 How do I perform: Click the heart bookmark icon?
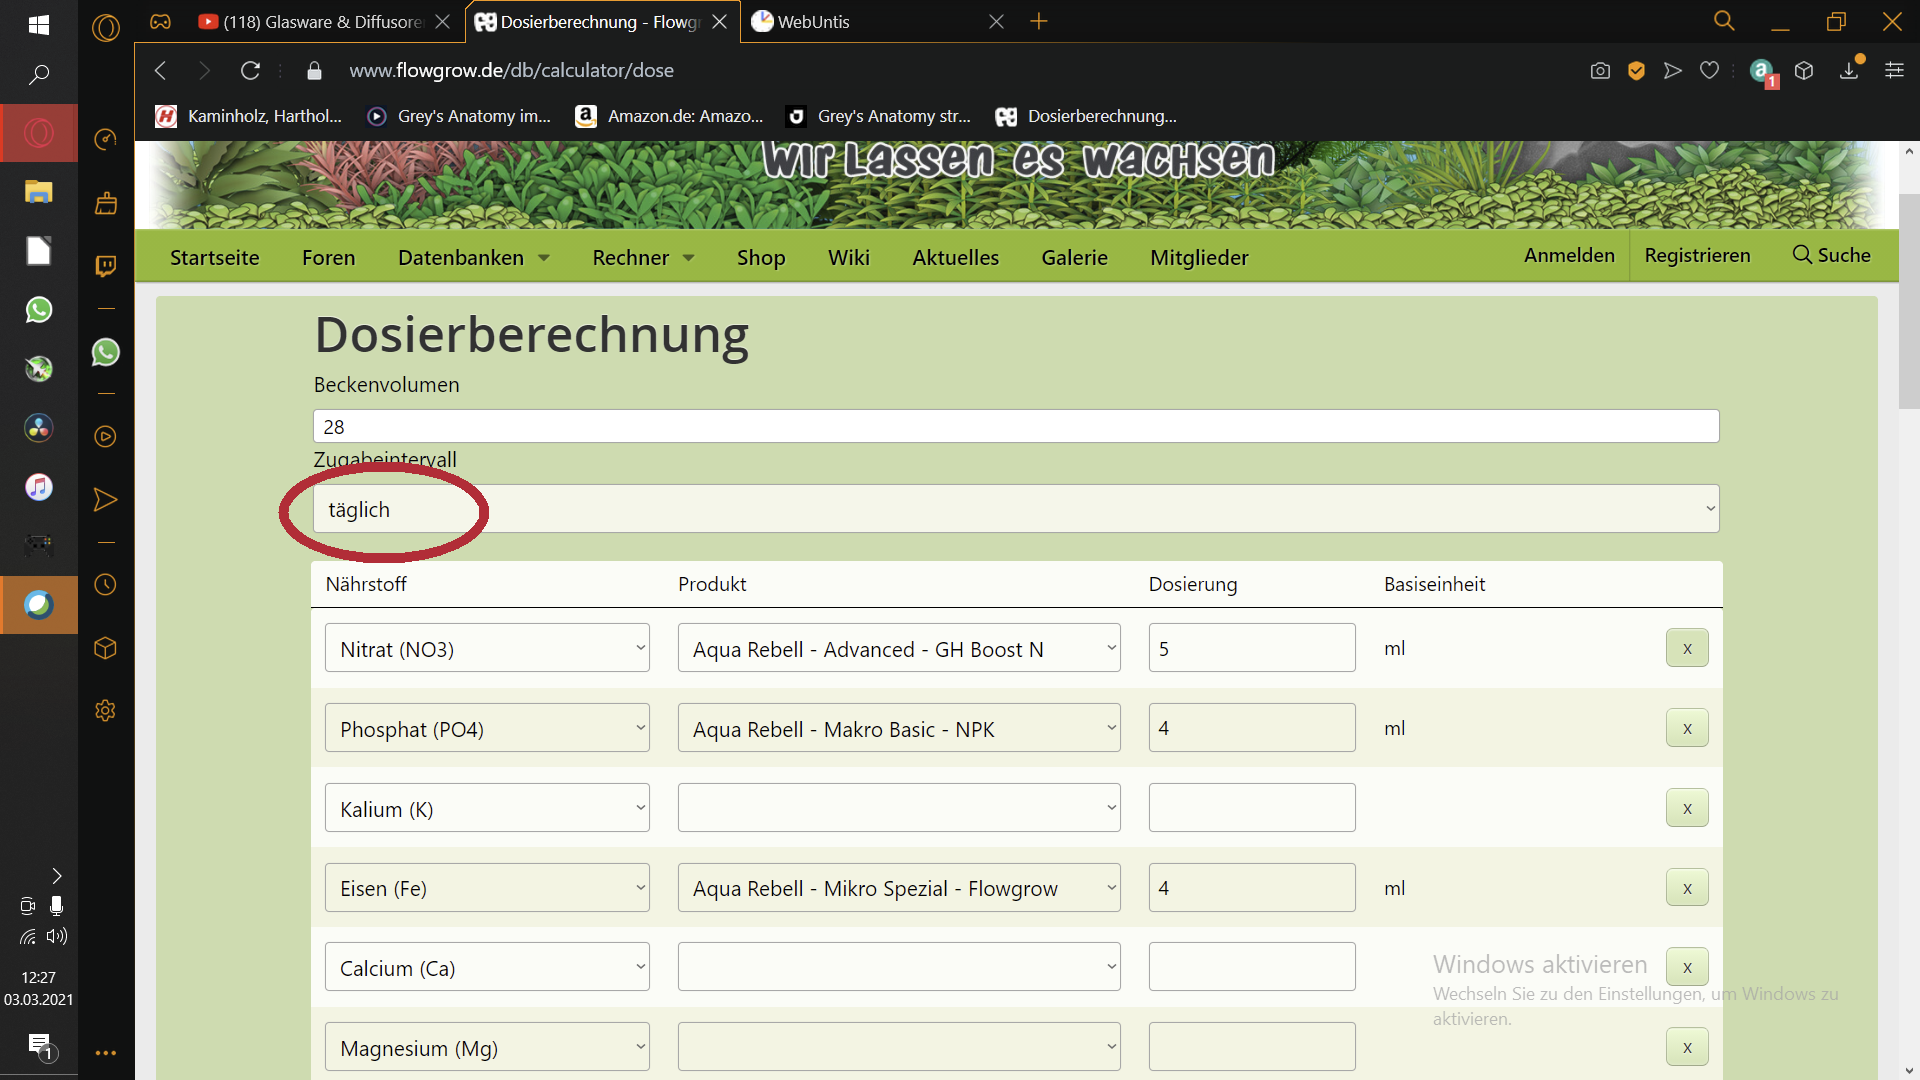[x=1710, y=70]
